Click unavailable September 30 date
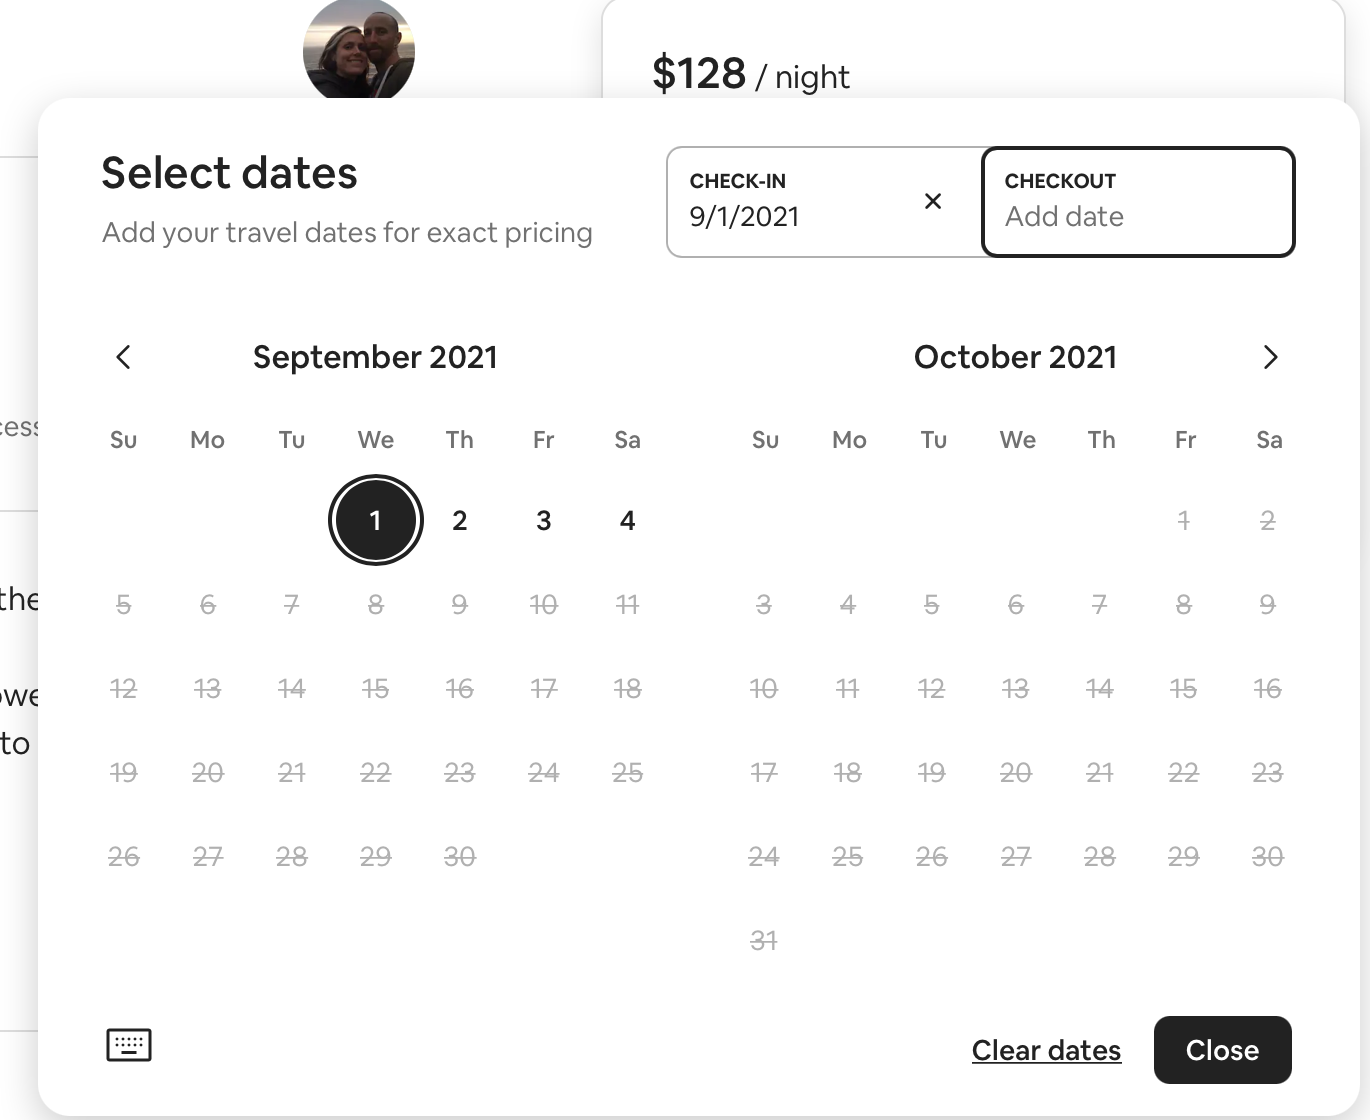Image resolution: width=1370 pixels, height=1120 pixels. [459, 856]
